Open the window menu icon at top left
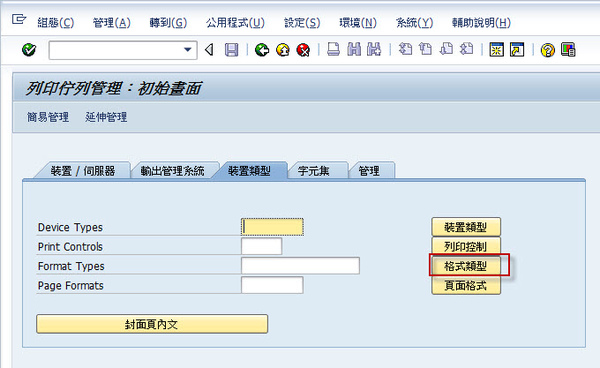Screen dimensions: 600x368 click(x=18, y=19)
